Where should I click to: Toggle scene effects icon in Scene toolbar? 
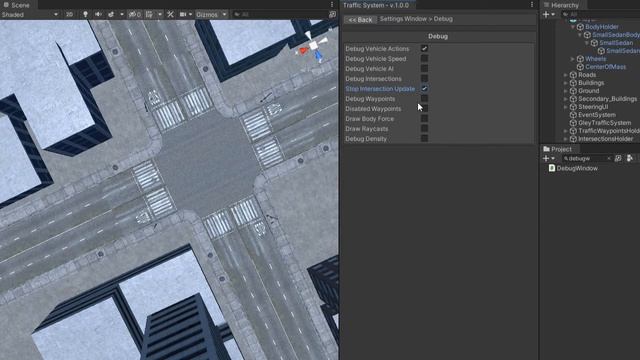(111, 14)
